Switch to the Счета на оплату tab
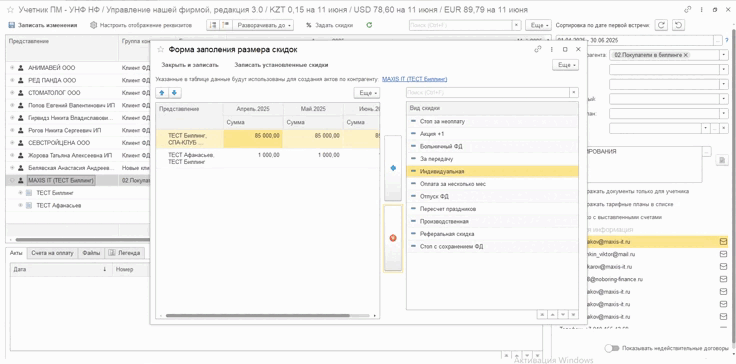This screenshot has width=736, height=364. (53, 253)
